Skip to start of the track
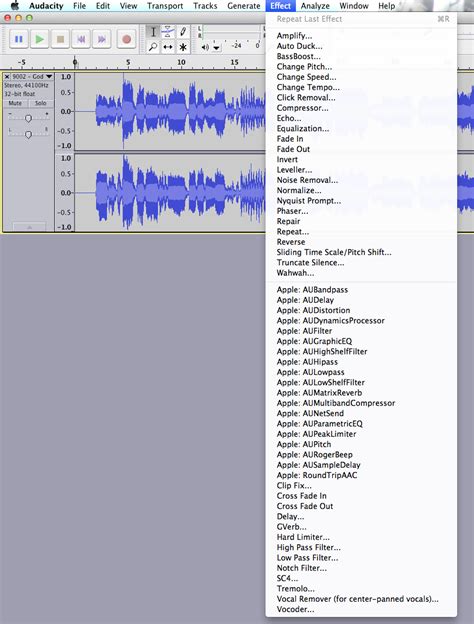Screen dimensions: 474x624 pos(81,39)
